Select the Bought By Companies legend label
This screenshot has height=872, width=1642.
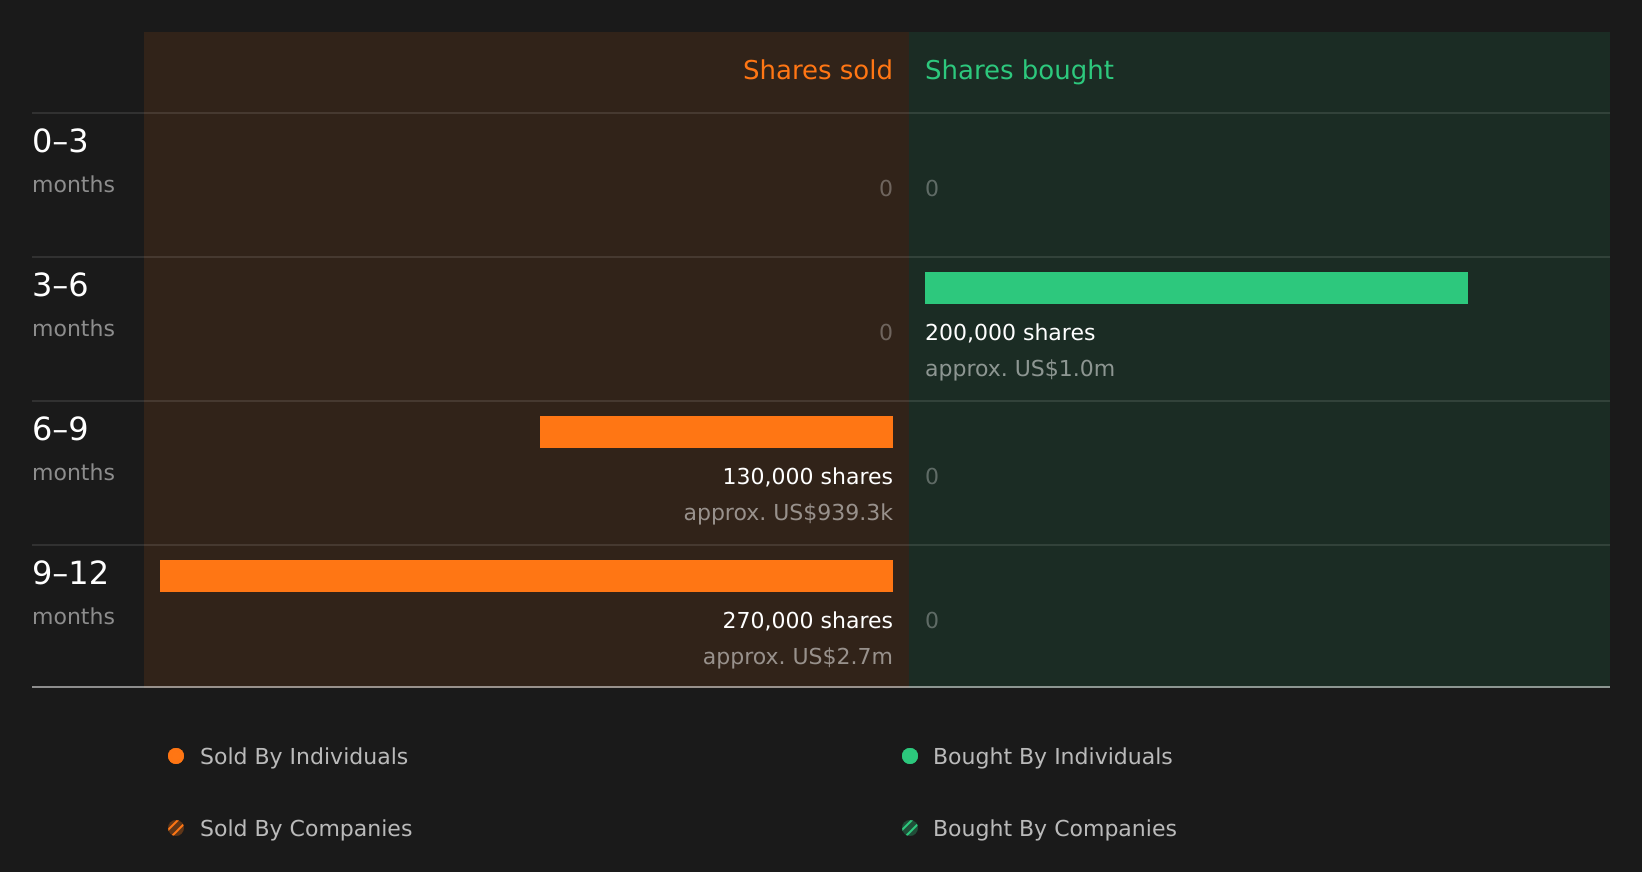1054,829
